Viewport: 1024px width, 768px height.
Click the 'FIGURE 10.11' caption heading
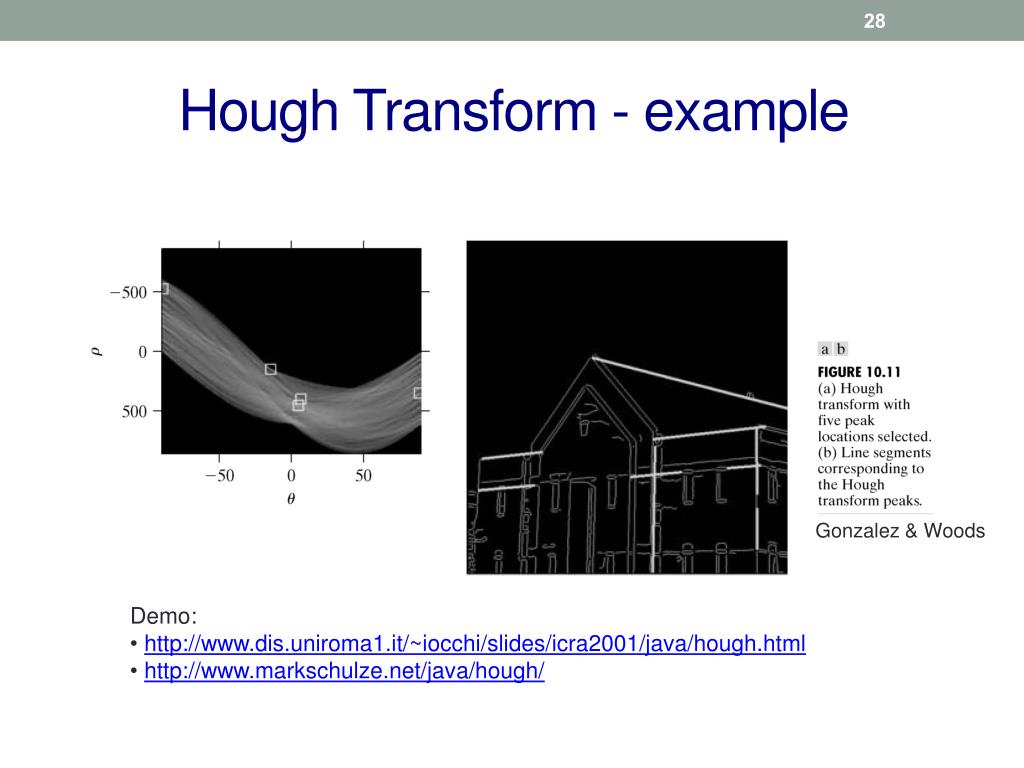(x=859, y=372)
